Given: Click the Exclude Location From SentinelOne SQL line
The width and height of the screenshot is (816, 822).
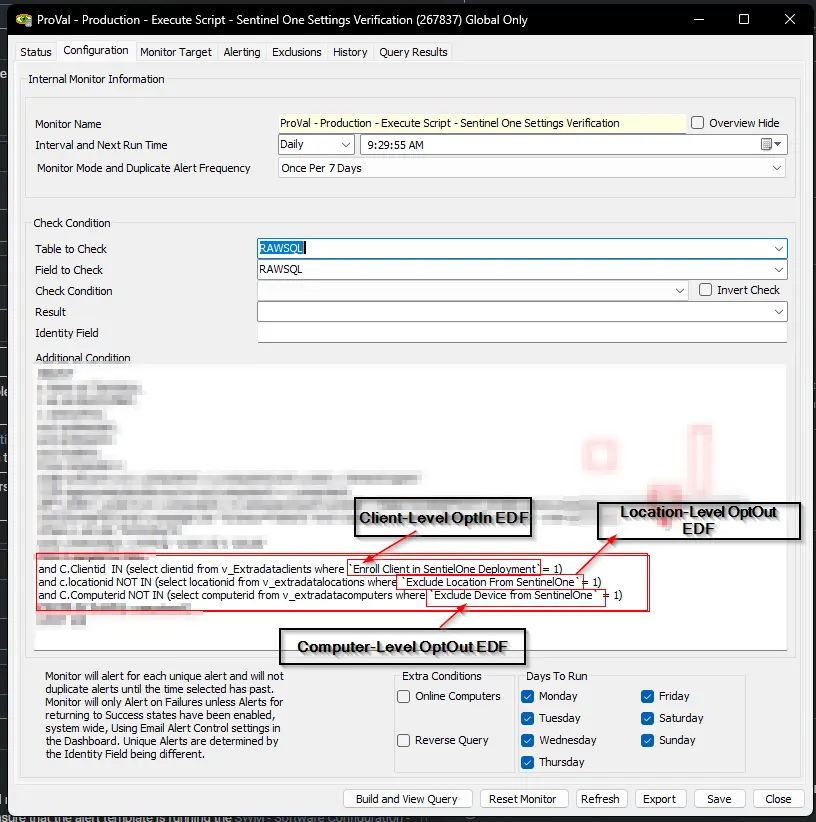Looking at the screenshot, I should pyautogui.click(x=320, y=582).
